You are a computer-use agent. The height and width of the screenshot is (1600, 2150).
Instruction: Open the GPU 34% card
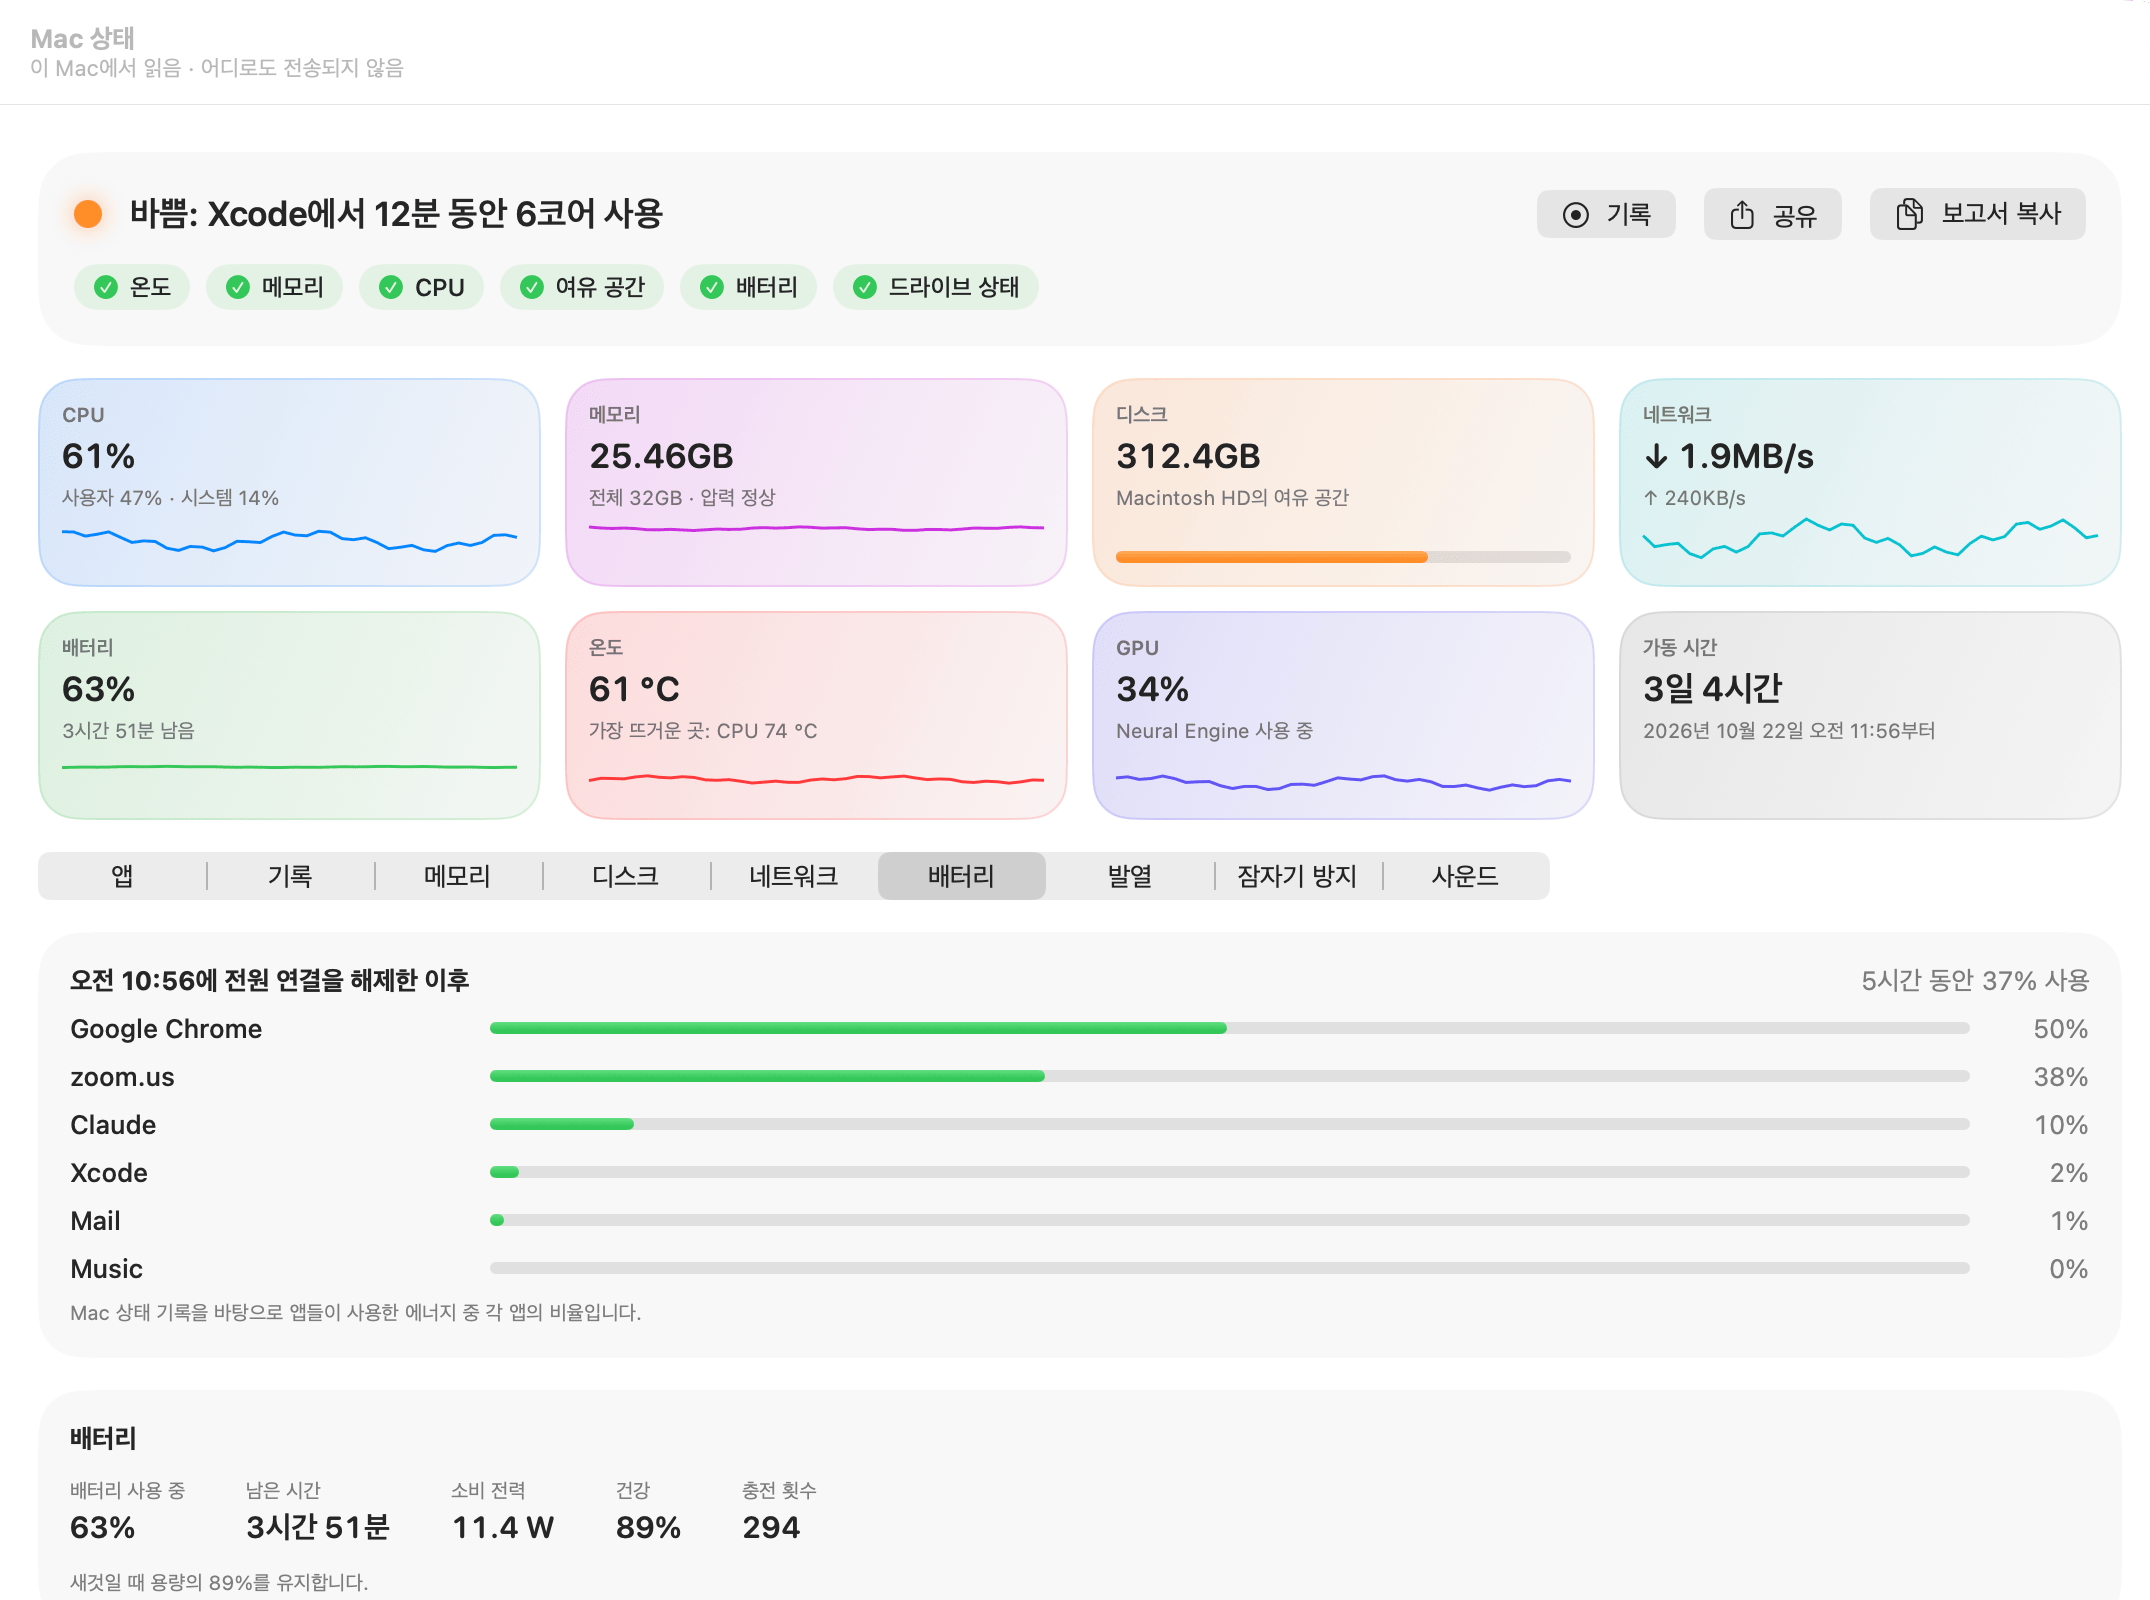1343,715
